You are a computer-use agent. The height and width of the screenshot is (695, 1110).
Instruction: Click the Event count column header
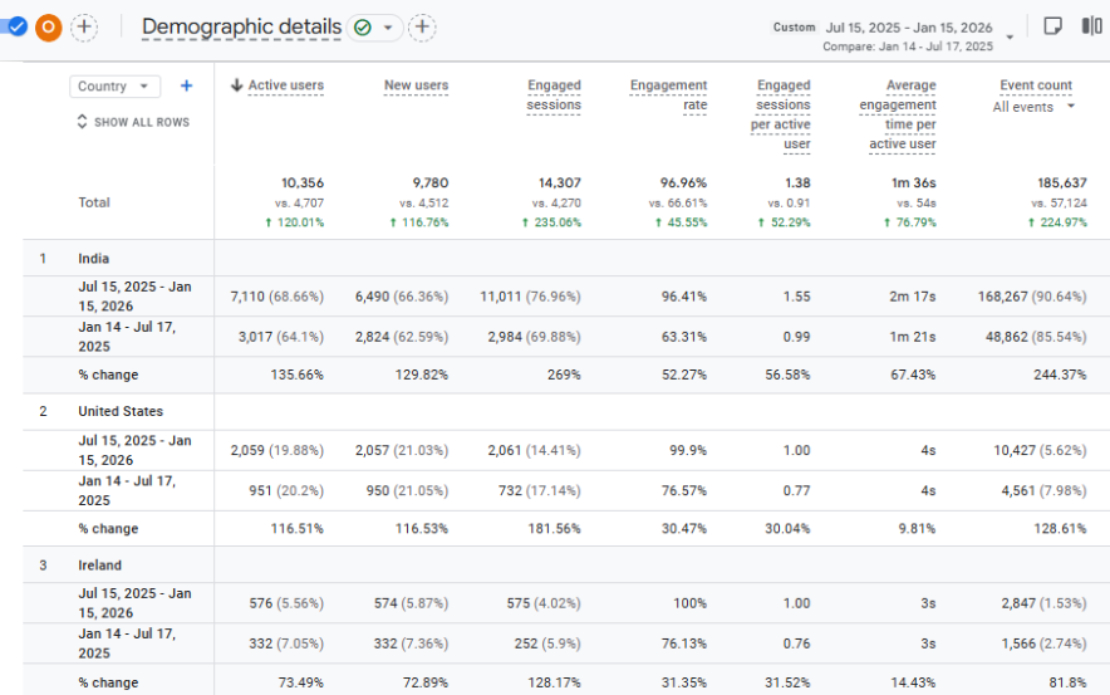tap(1036, 86)
